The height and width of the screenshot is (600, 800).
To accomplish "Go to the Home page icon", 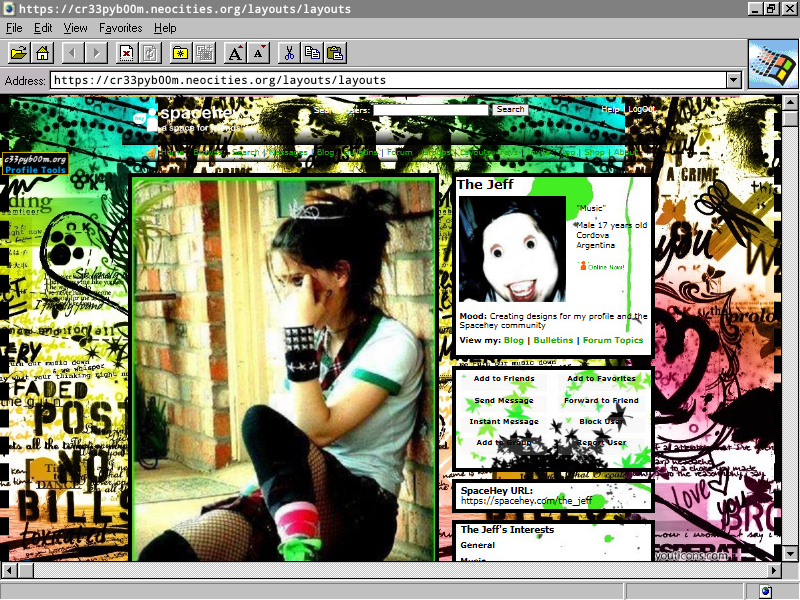I will pos(43,53).
